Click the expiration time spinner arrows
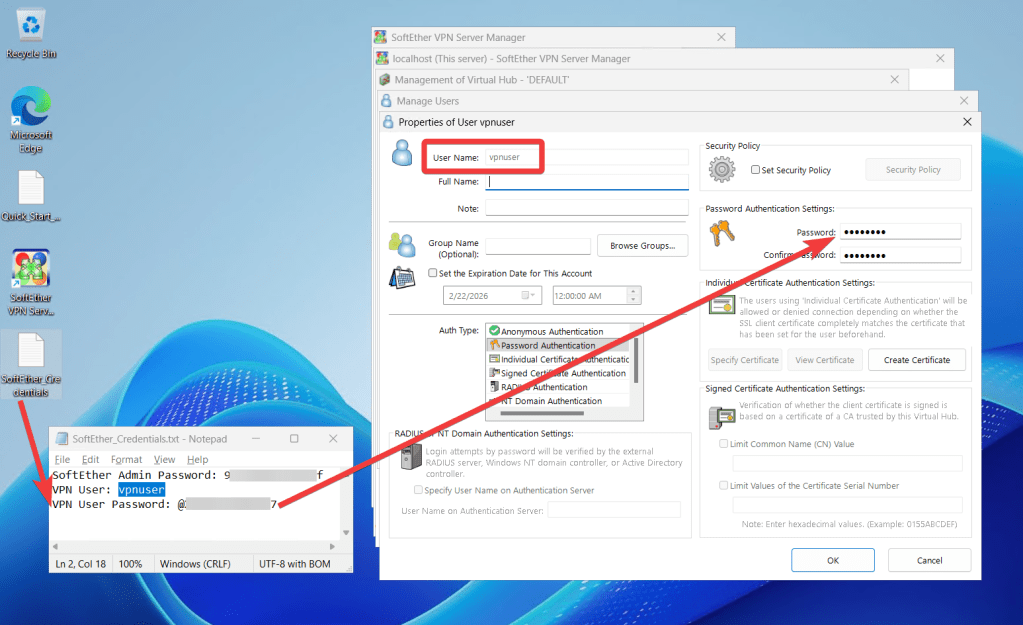 tap(632, 296)
